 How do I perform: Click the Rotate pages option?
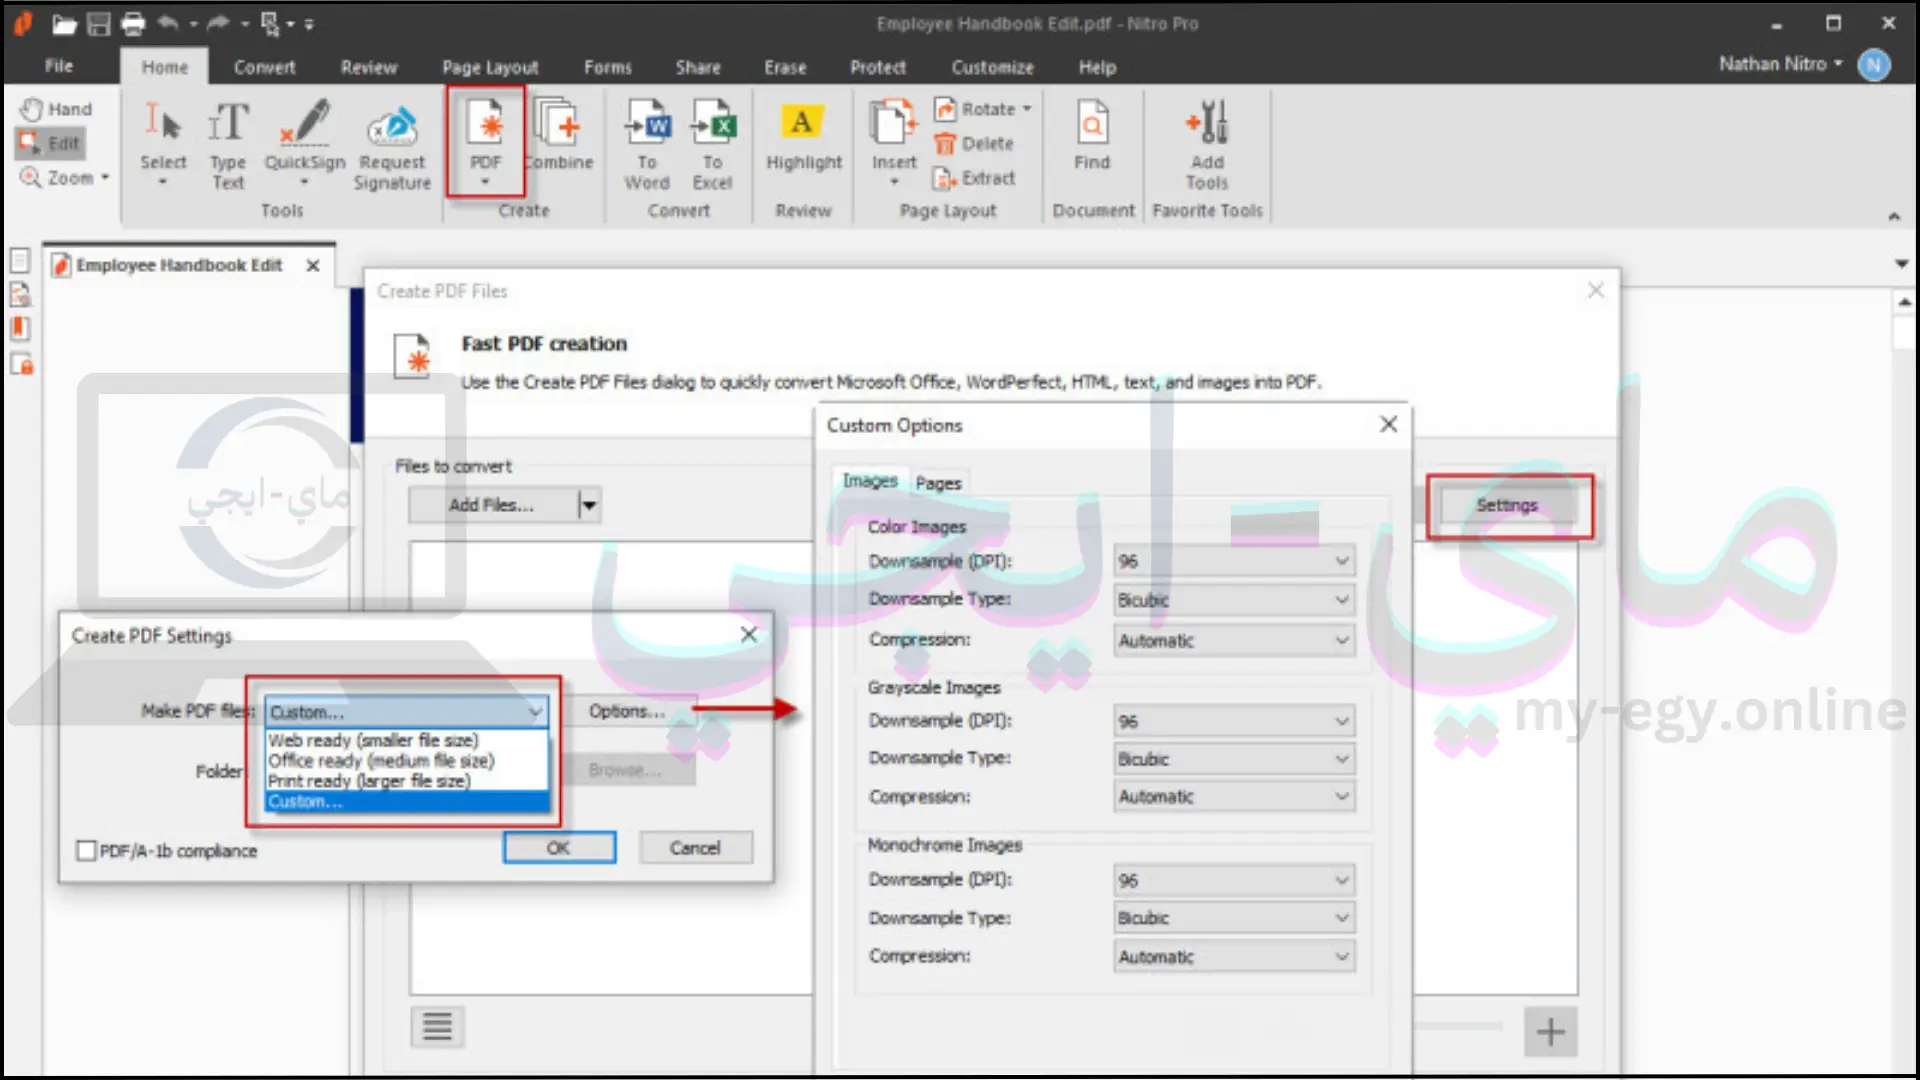(x=982, y=109)
